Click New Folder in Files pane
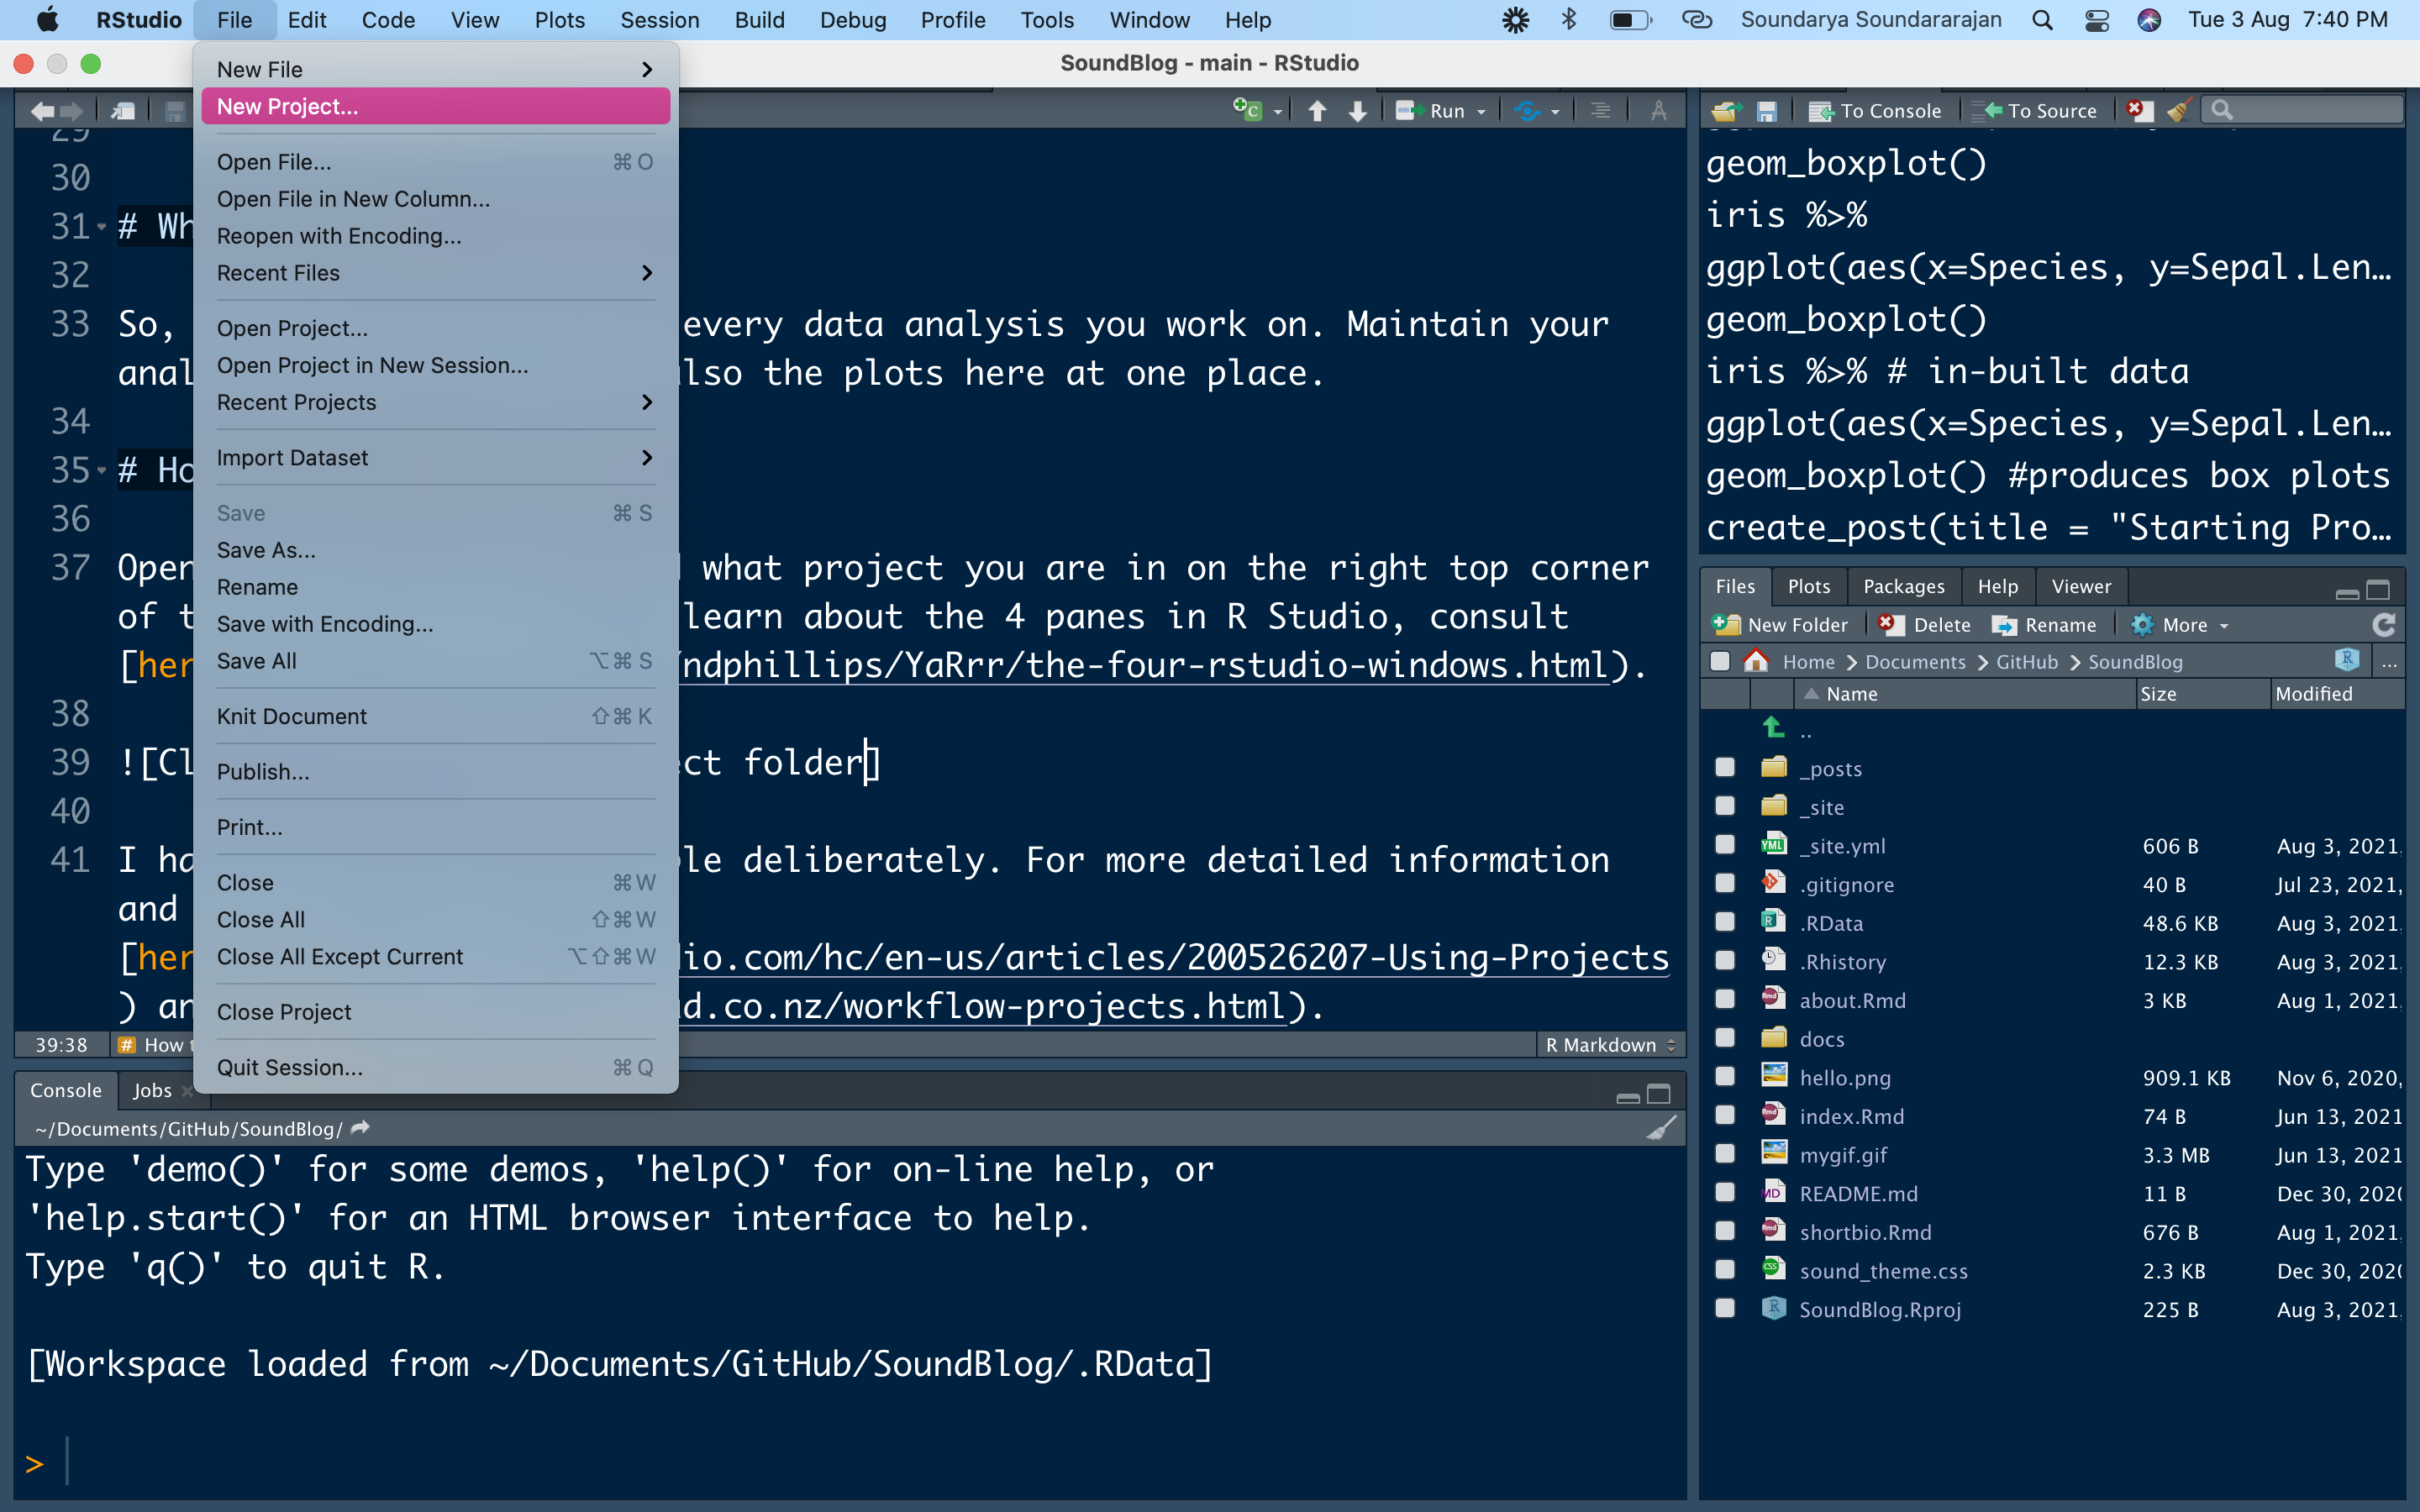2420x1512 pixels. (1780, 625)
